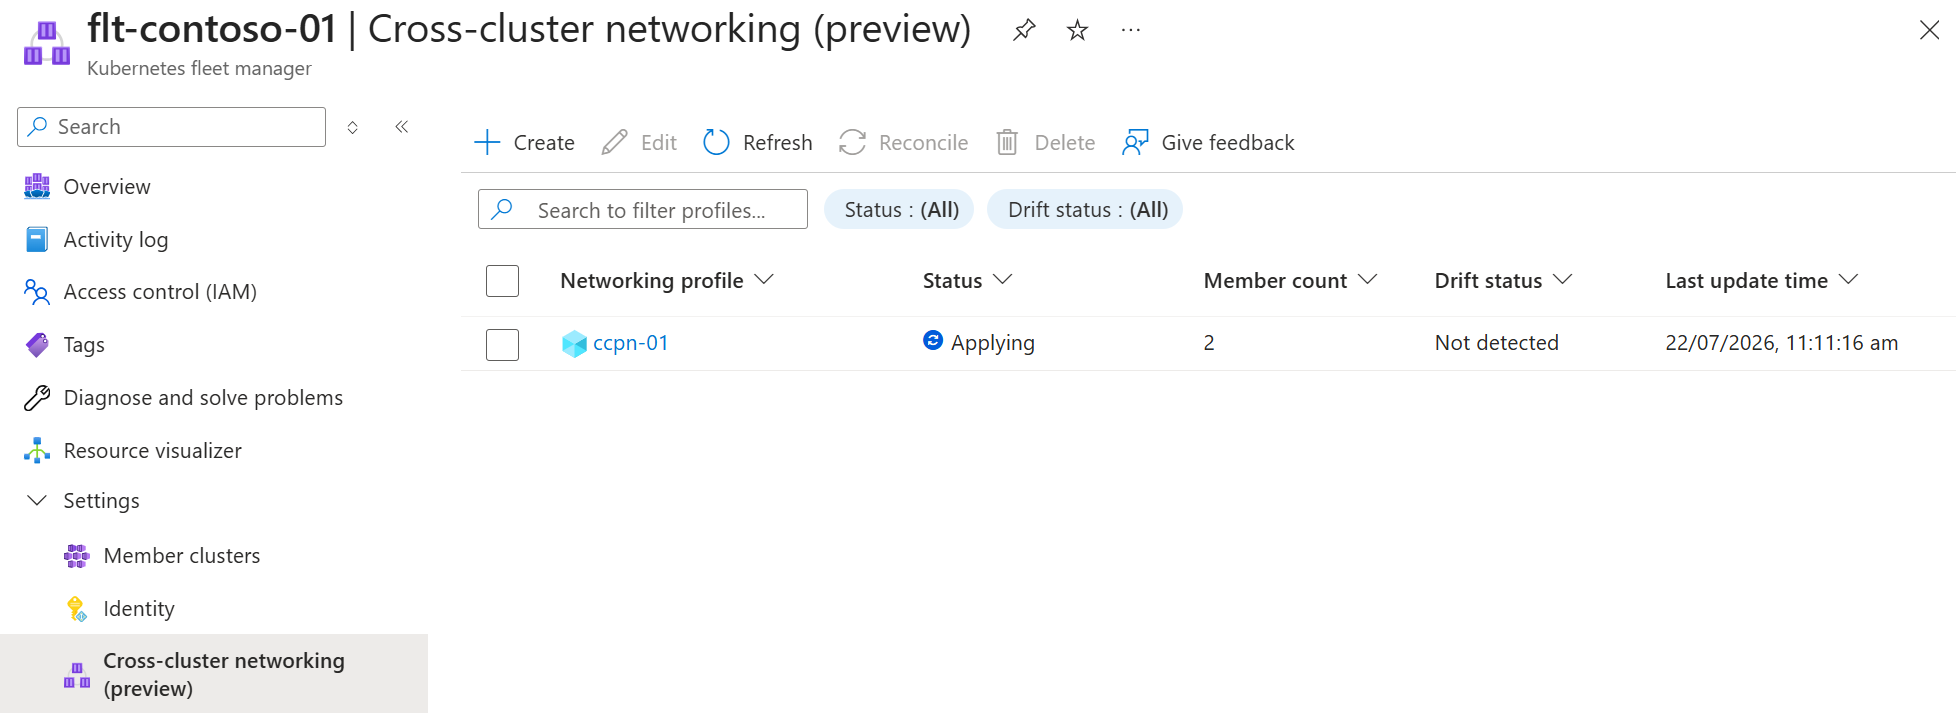This screenshot has height=717, width=1956.
Task: Click the Activity log book icon
Action: pos(37,240)
